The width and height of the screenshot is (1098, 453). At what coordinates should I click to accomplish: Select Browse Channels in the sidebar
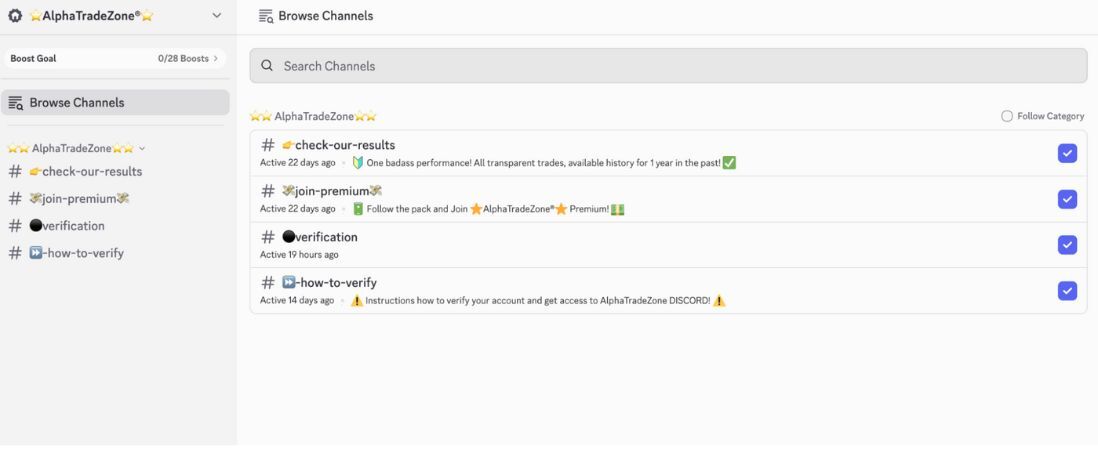(115, 102)
